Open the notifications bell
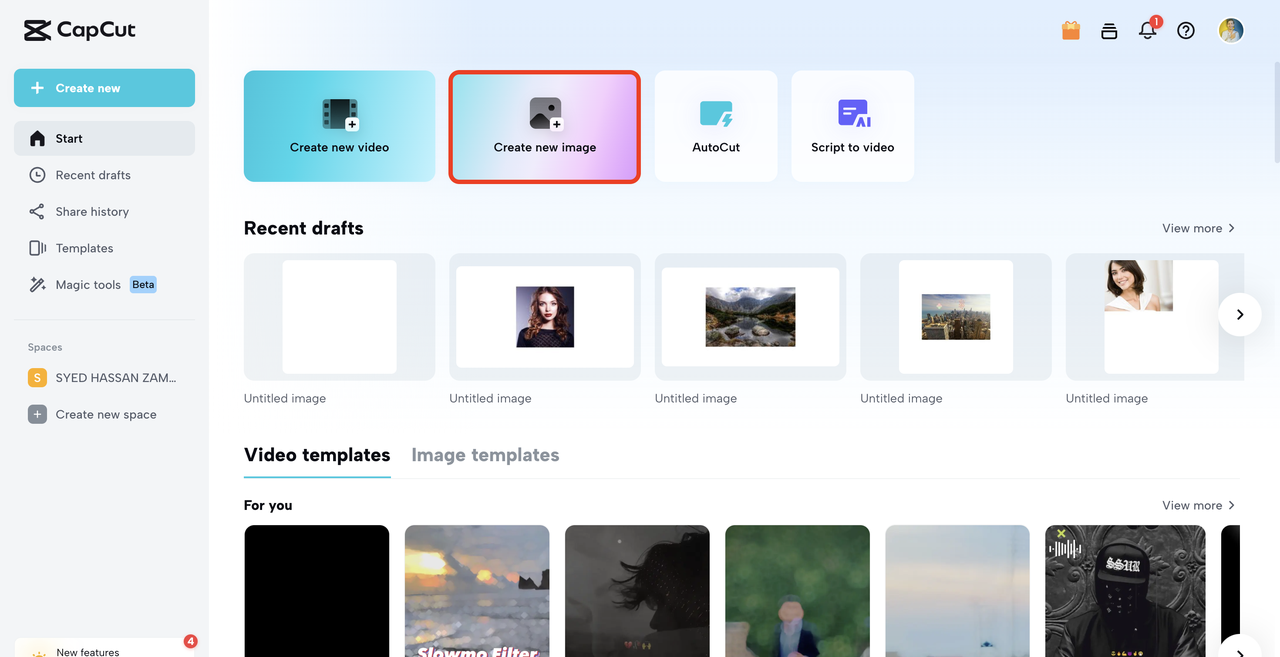 pyautogui.click(x=1148, y=30)
